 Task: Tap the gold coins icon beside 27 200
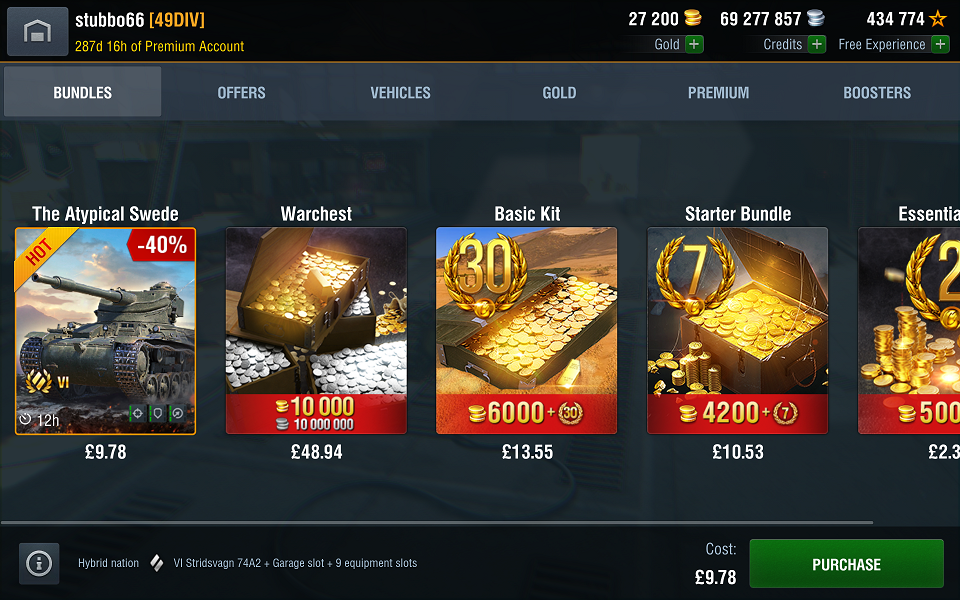click(692, 18)
